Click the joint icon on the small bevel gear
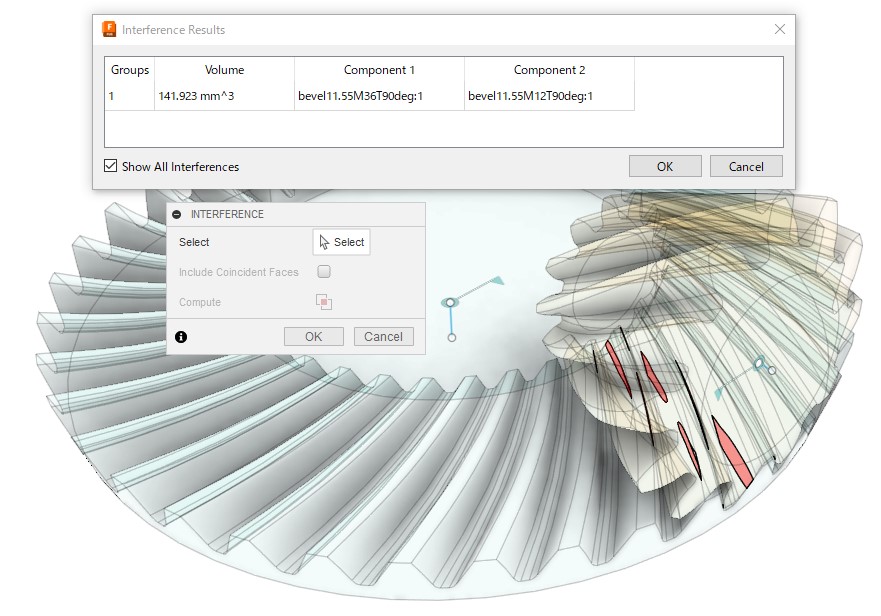Screen dimensions: 881x616 pyautogui.click(x=761, y=364)
